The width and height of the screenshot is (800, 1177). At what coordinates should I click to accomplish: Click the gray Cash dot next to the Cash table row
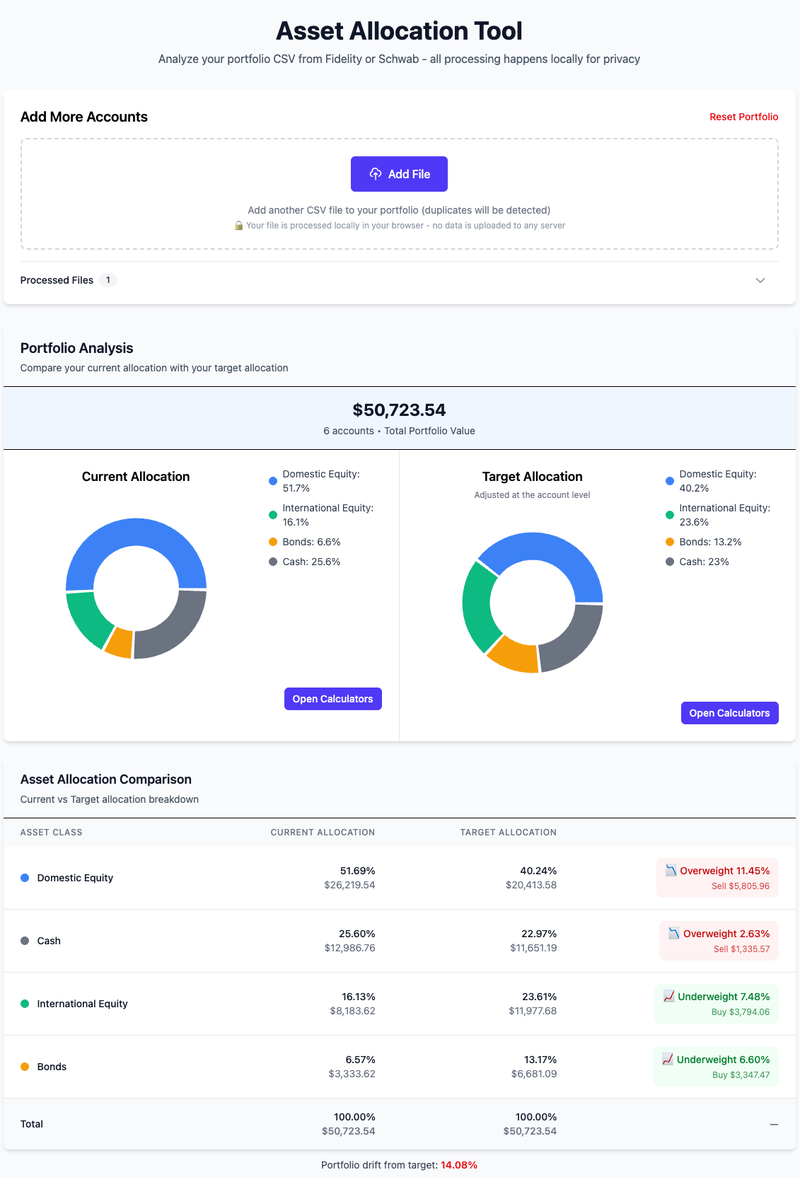pos(24,940)
